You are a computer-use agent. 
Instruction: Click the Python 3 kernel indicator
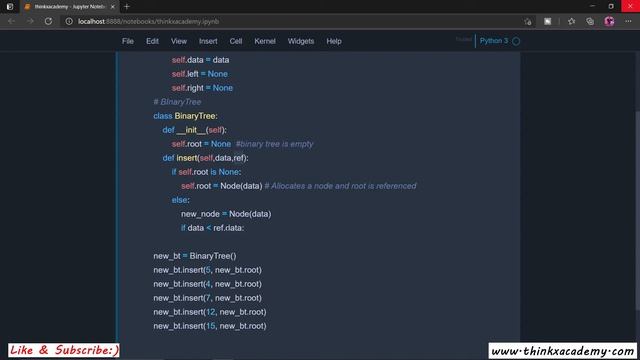click(x=494, y=41)
